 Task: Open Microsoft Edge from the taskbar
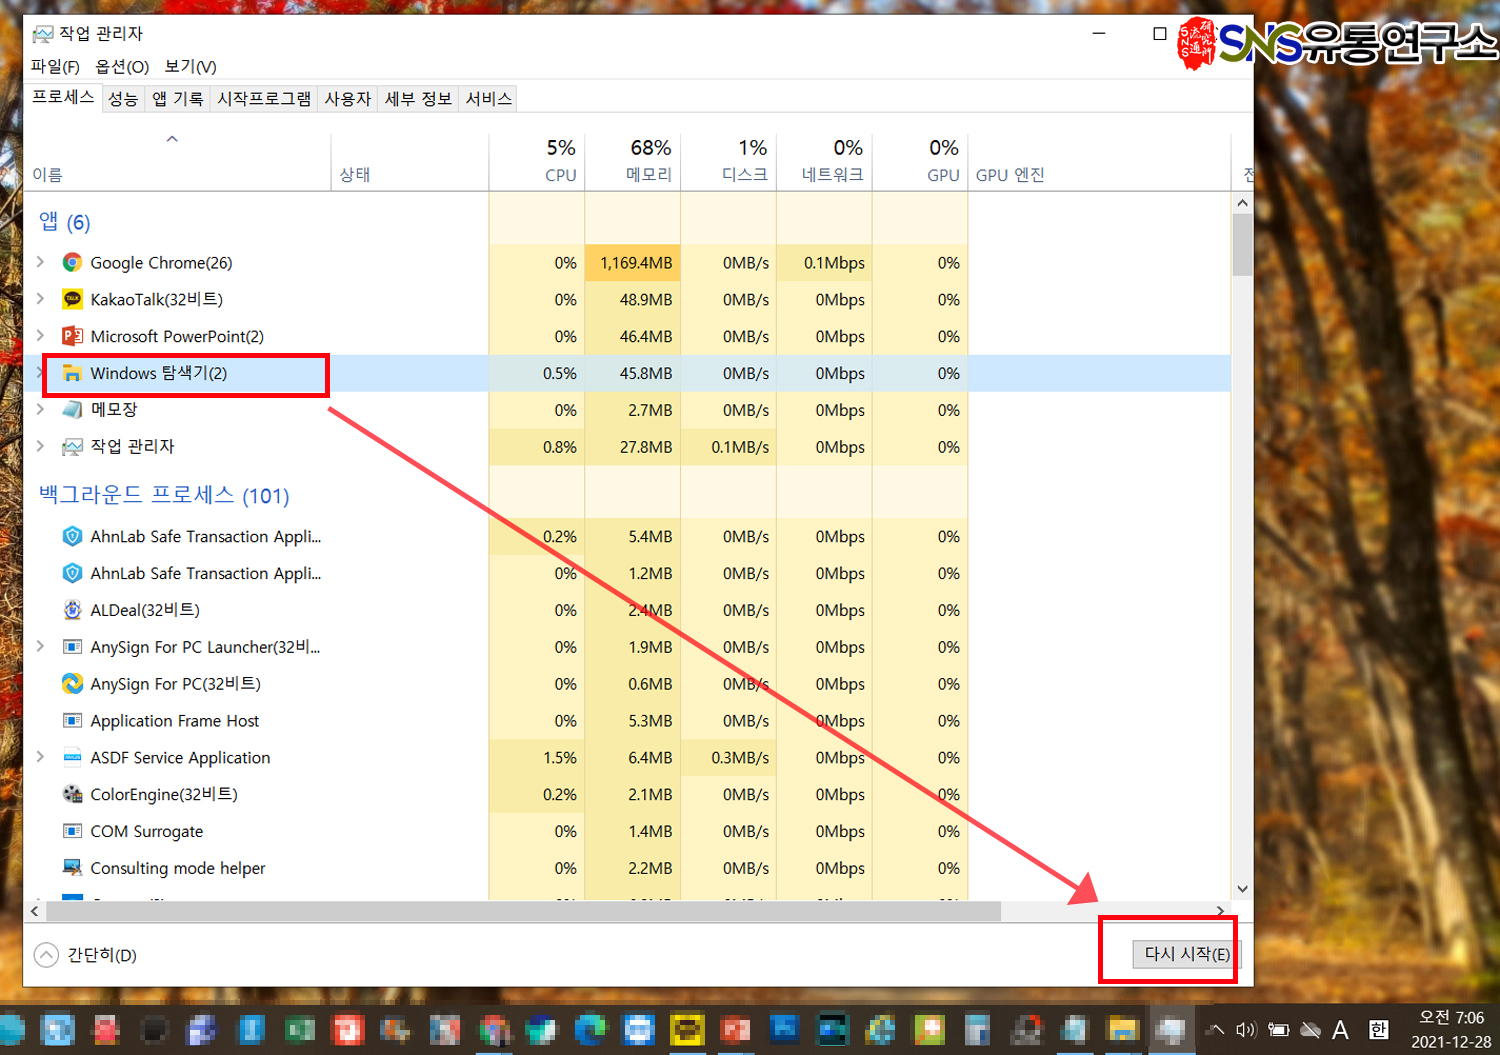[590, 1030]
